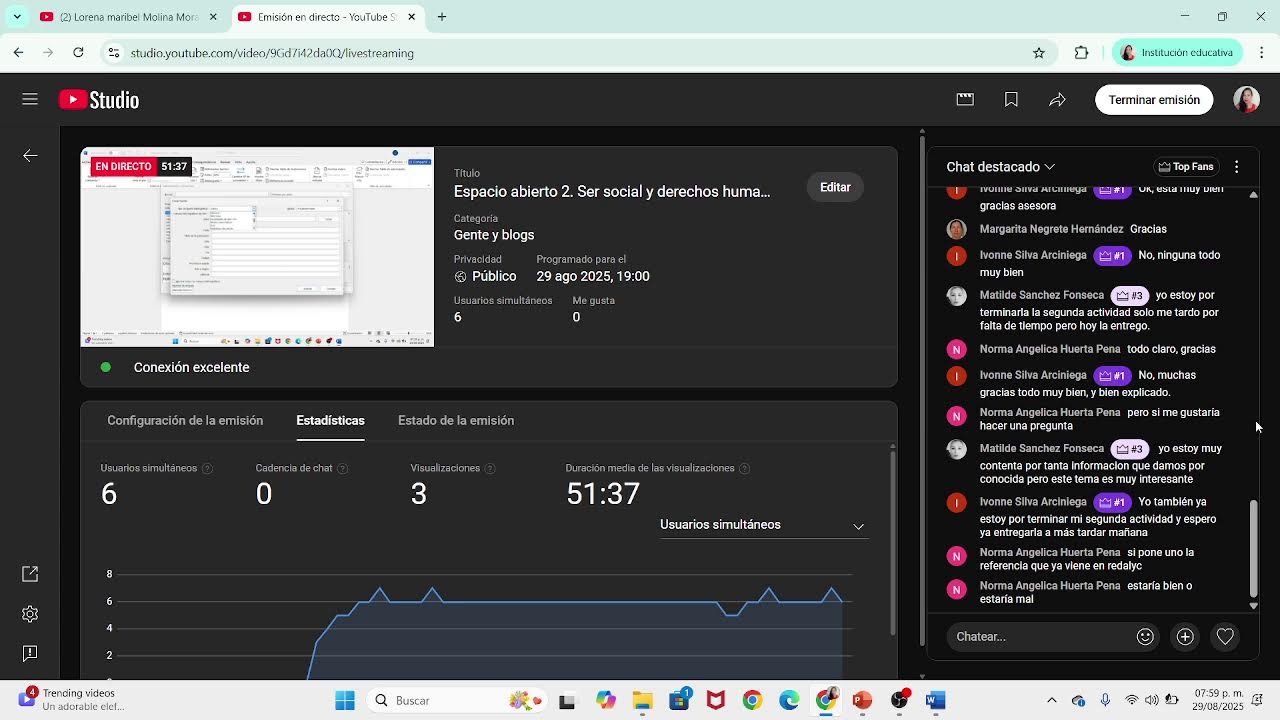Open the emoji picker in chat
1280x720 pixels.
[1145, 636]
